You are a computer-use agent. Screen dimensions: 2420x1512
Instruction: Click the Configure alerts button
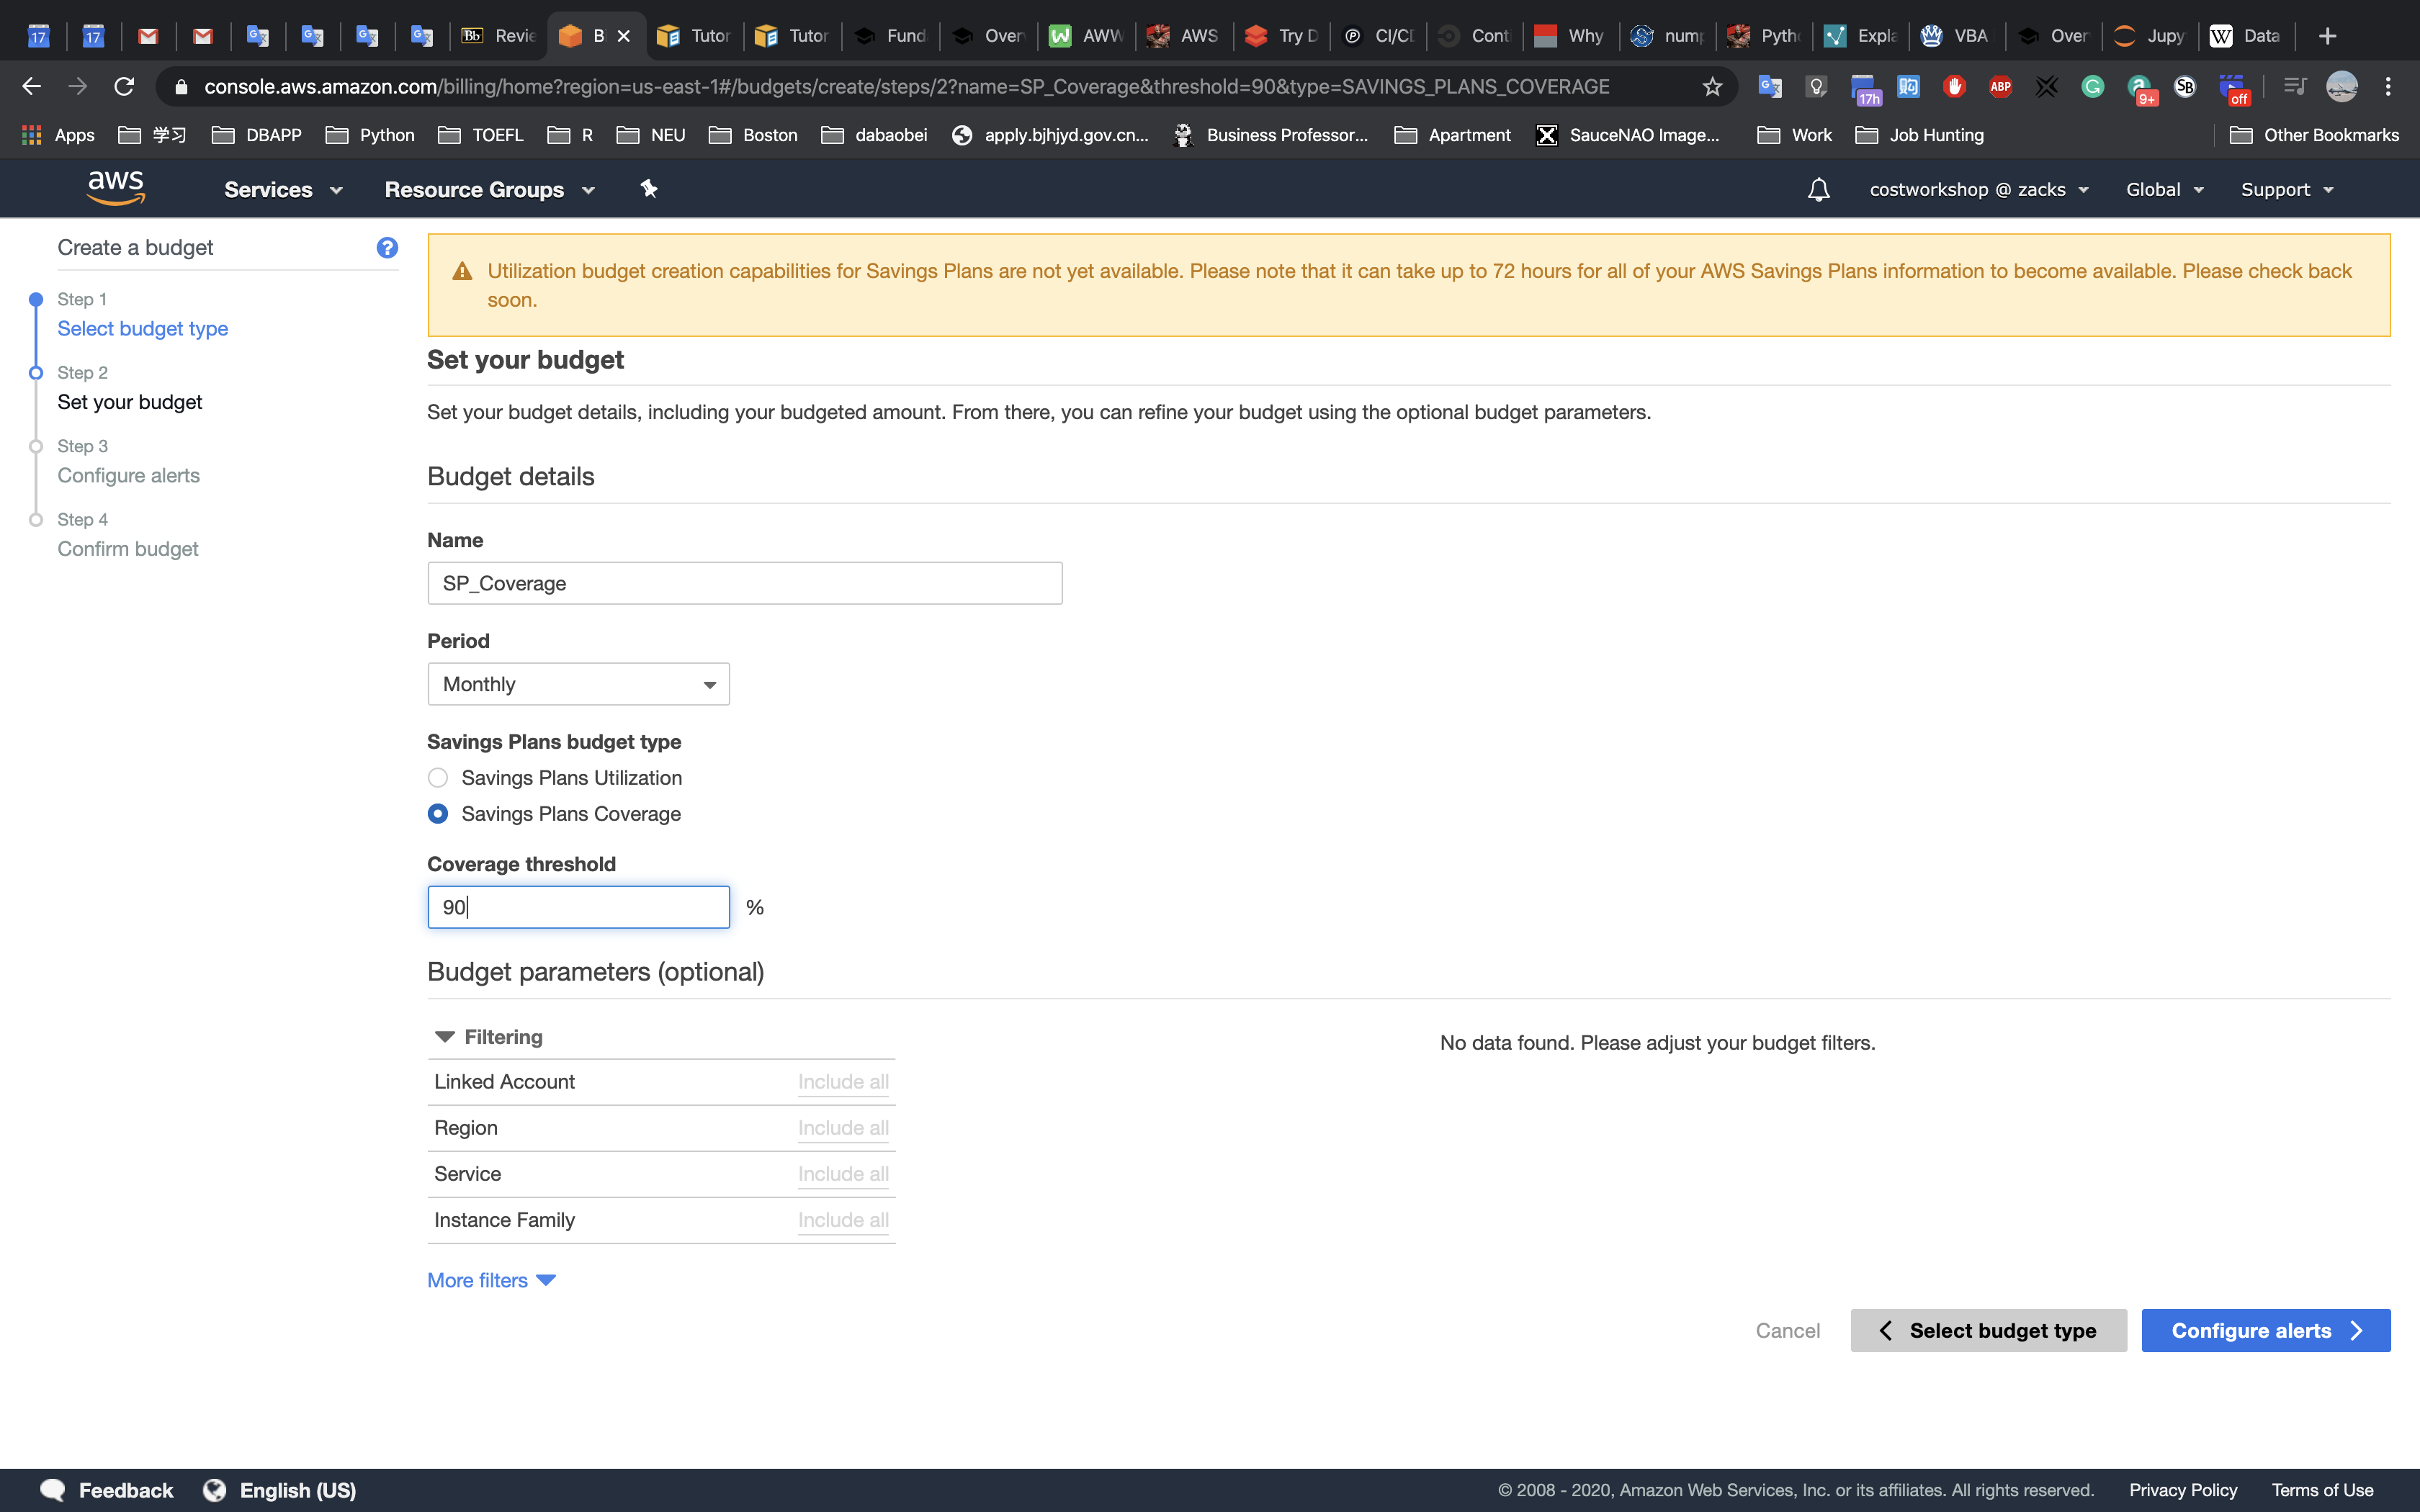point(2265,1330)
